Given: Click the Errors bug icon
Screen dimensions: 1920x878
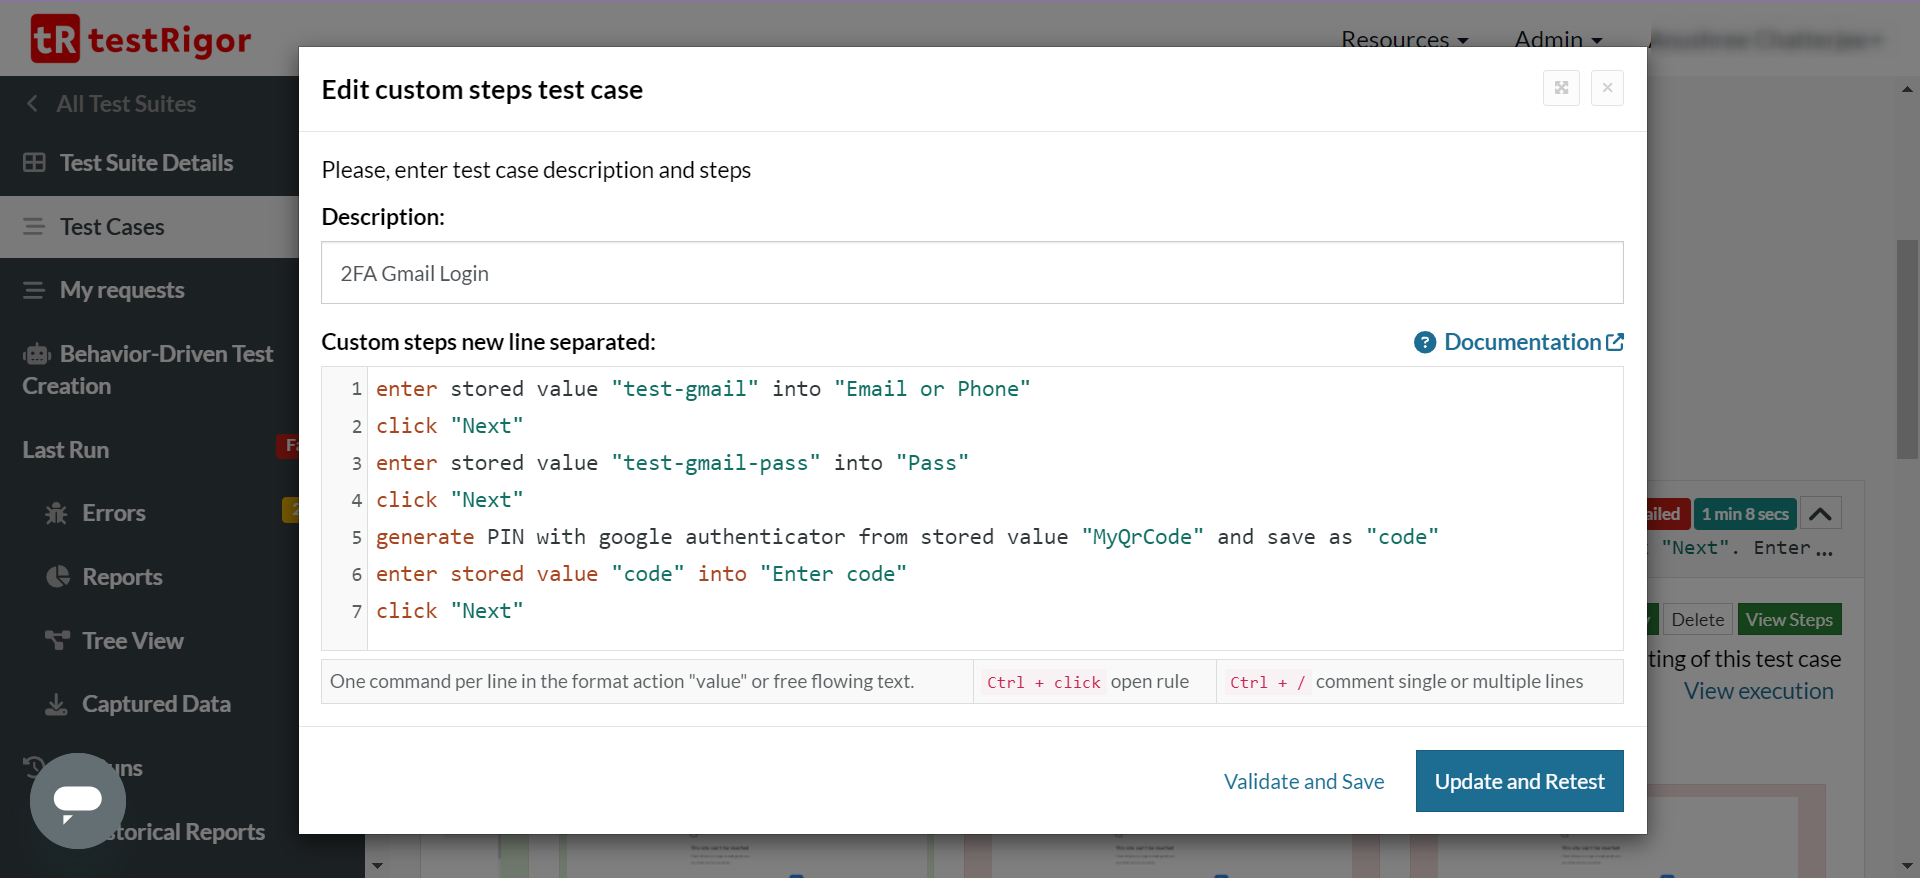Looking at the screenshot, I should (x=56, y=513).
